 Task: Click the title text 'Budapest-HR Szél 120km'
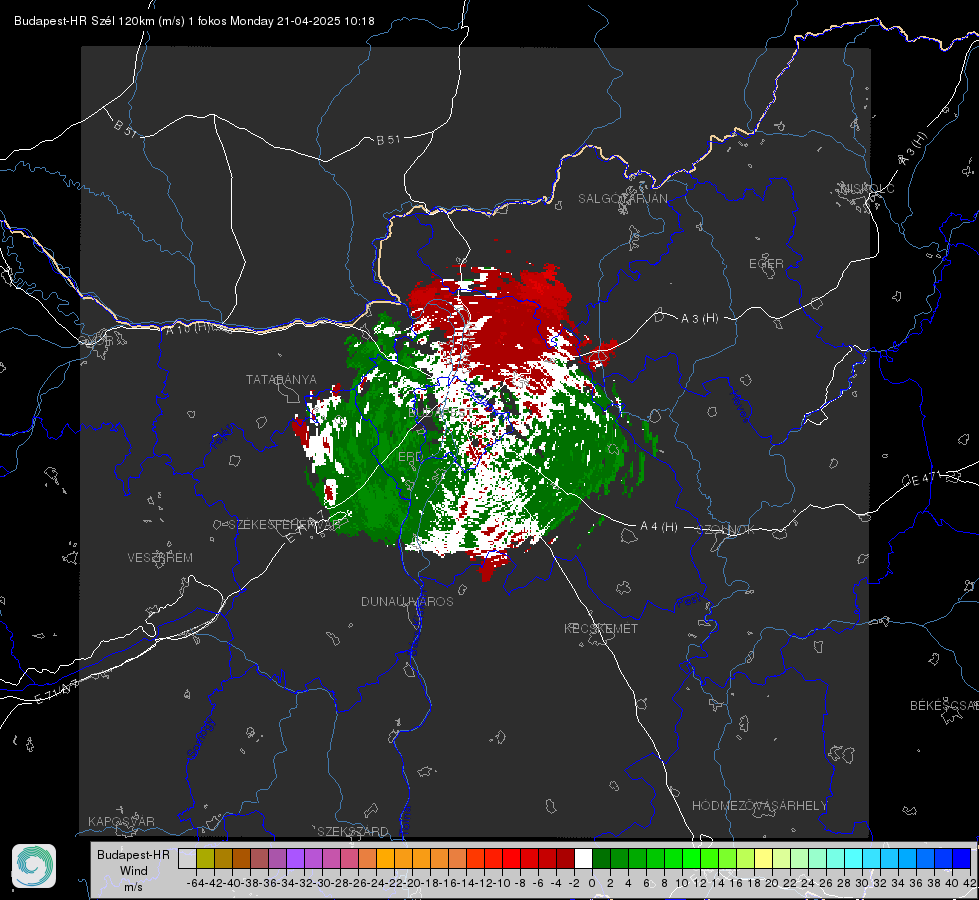84,21
